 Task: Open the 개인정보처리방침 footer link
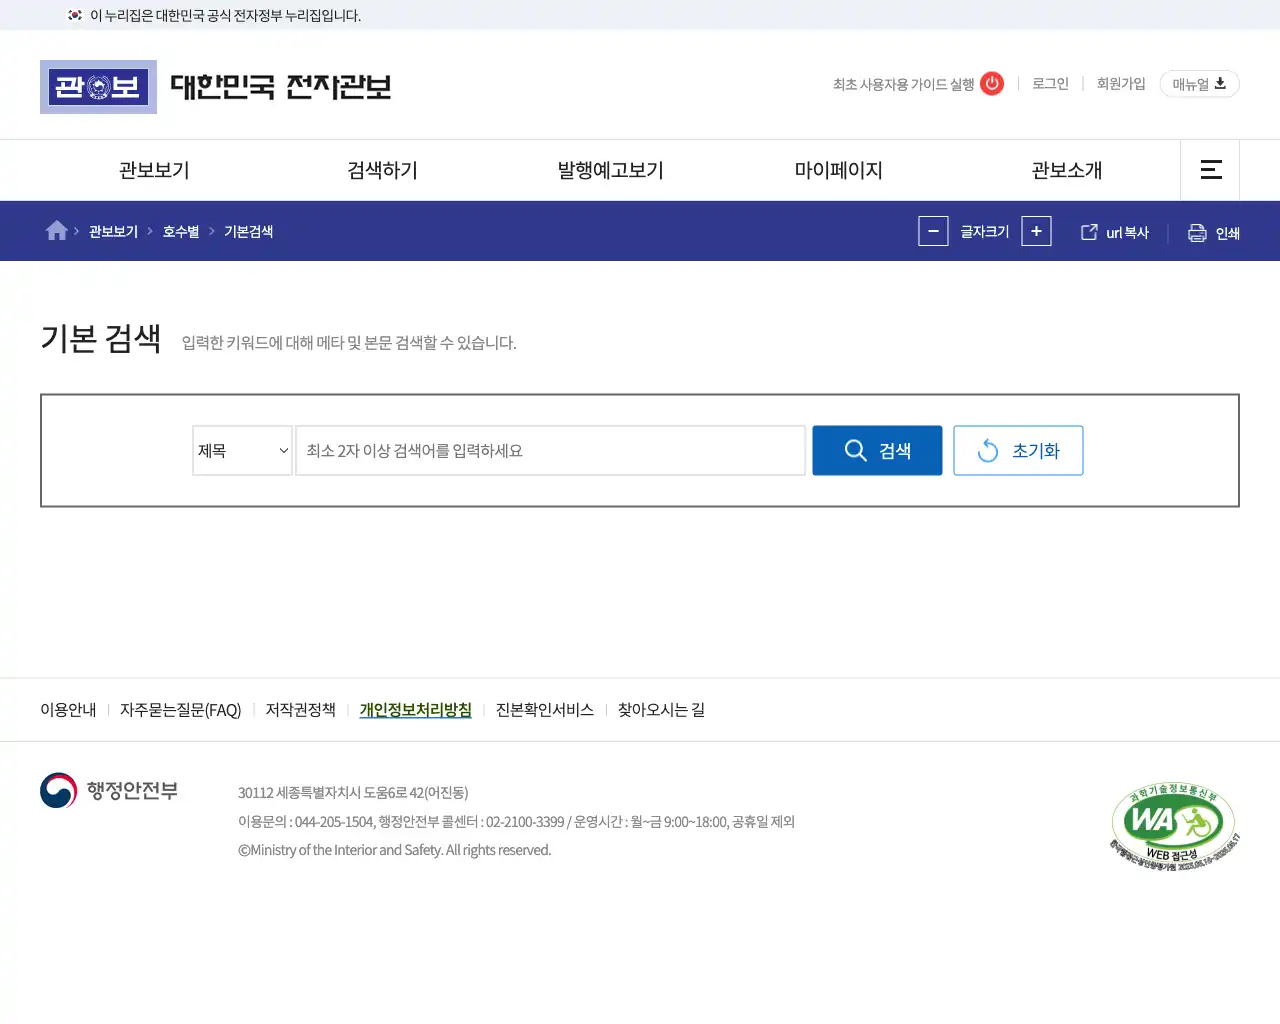(415, 710)
